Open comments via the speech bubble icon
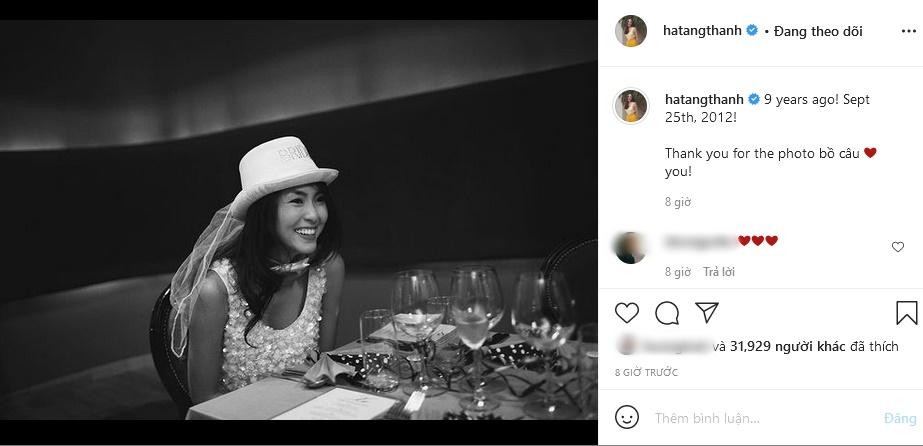The width and height of the screenshot is (923, 446). [x=667, y=313]
